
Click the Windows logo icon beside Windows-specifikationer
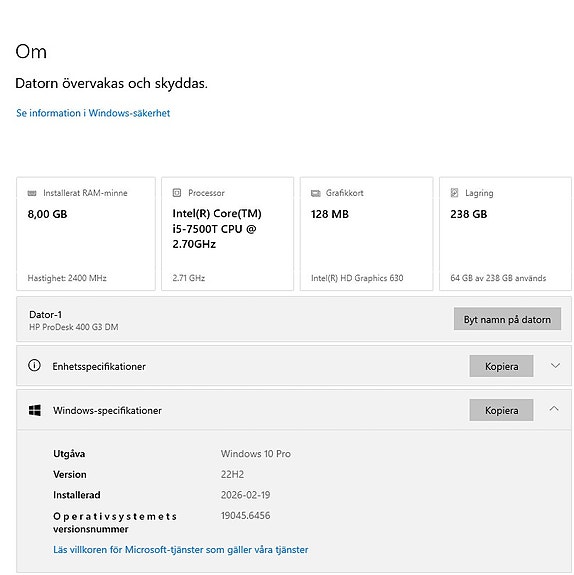(x=35, y=410)
